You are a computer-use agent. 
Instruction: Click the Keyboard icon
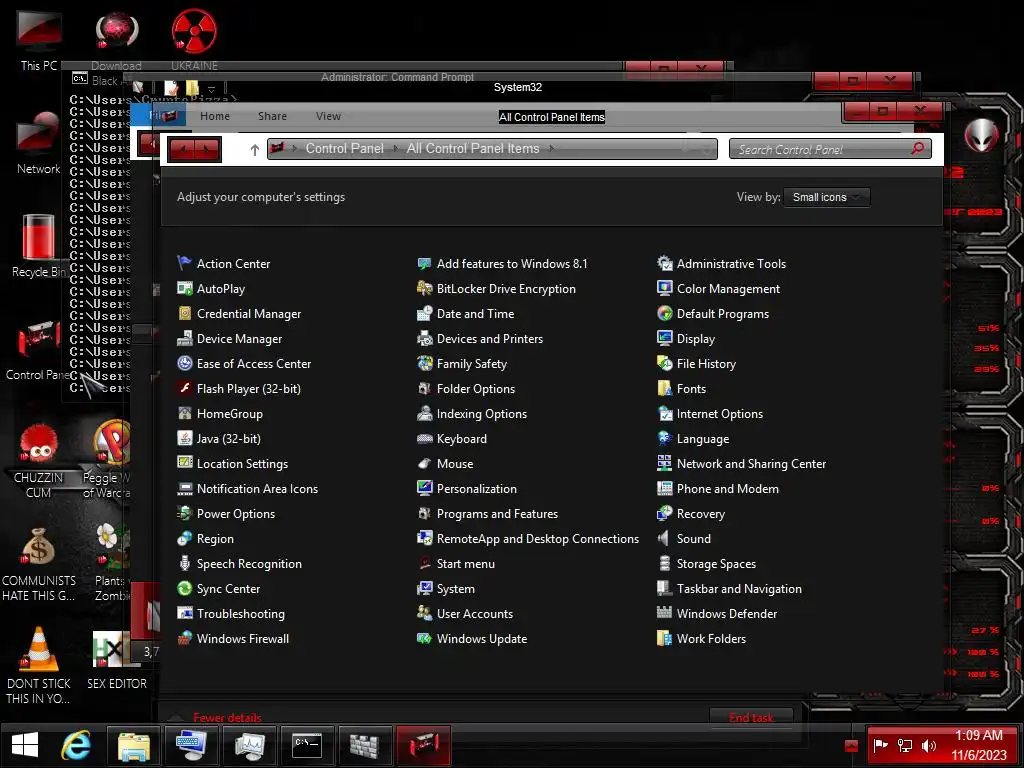click(x=424, y=438)
